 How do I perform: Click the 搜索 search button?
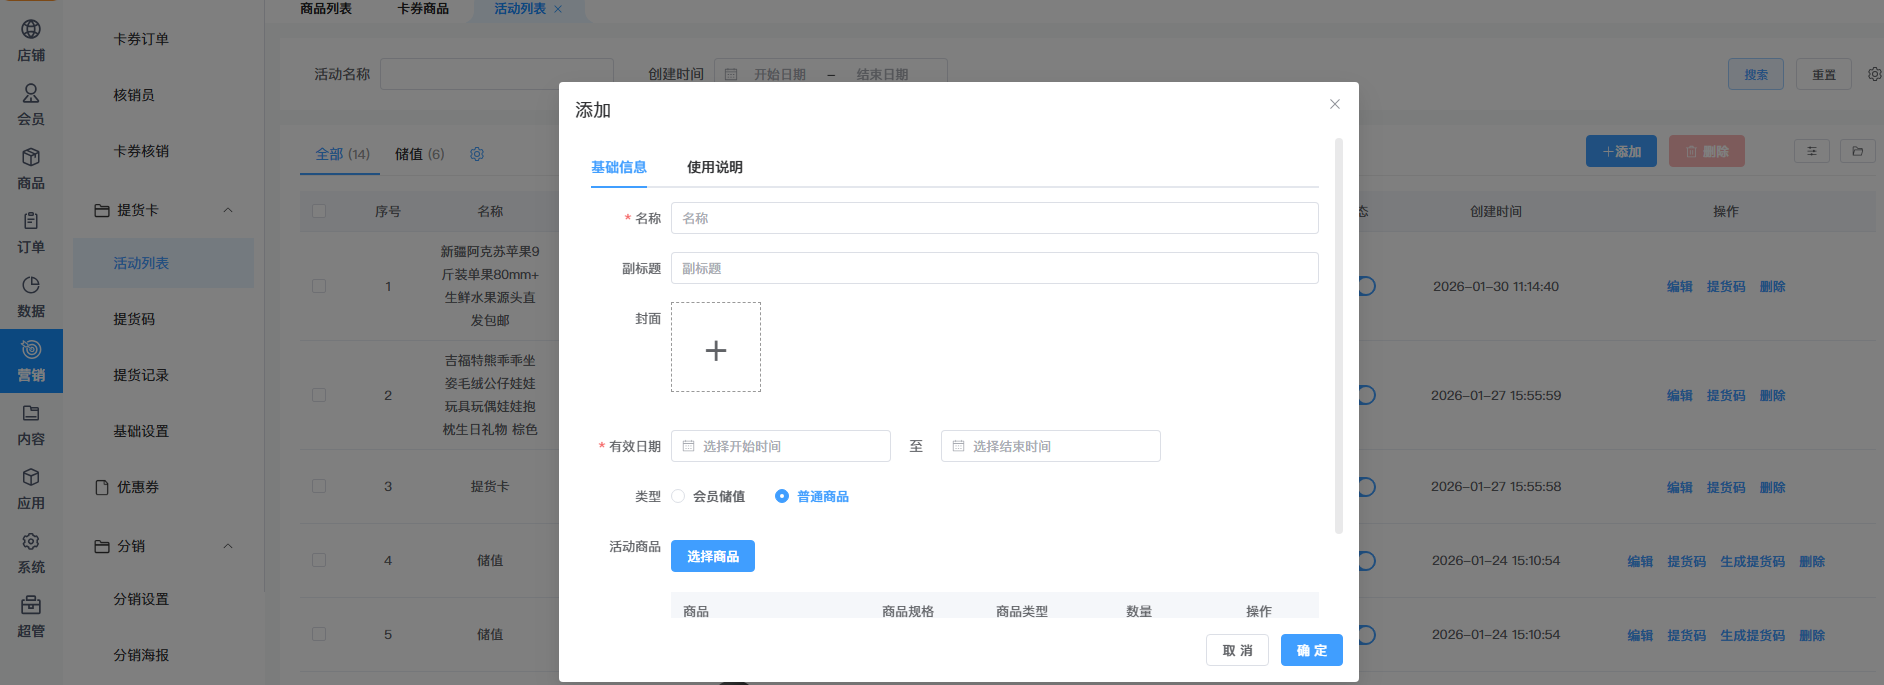tap(1756, 74)
